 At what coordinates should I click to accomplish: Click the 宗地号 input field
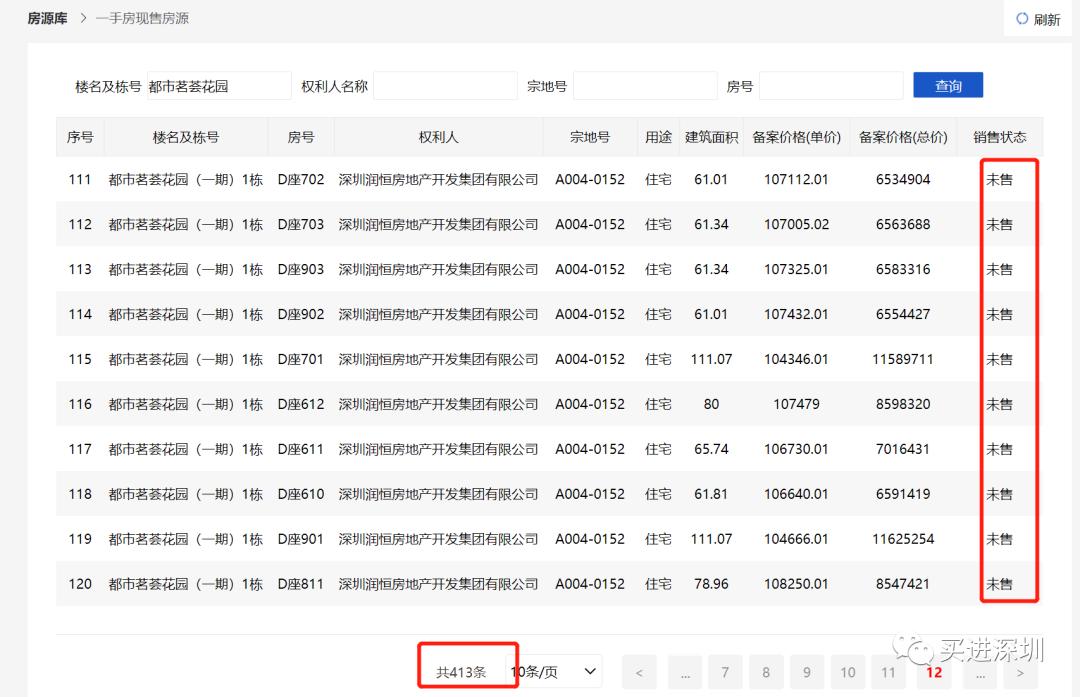pos(645,85)
